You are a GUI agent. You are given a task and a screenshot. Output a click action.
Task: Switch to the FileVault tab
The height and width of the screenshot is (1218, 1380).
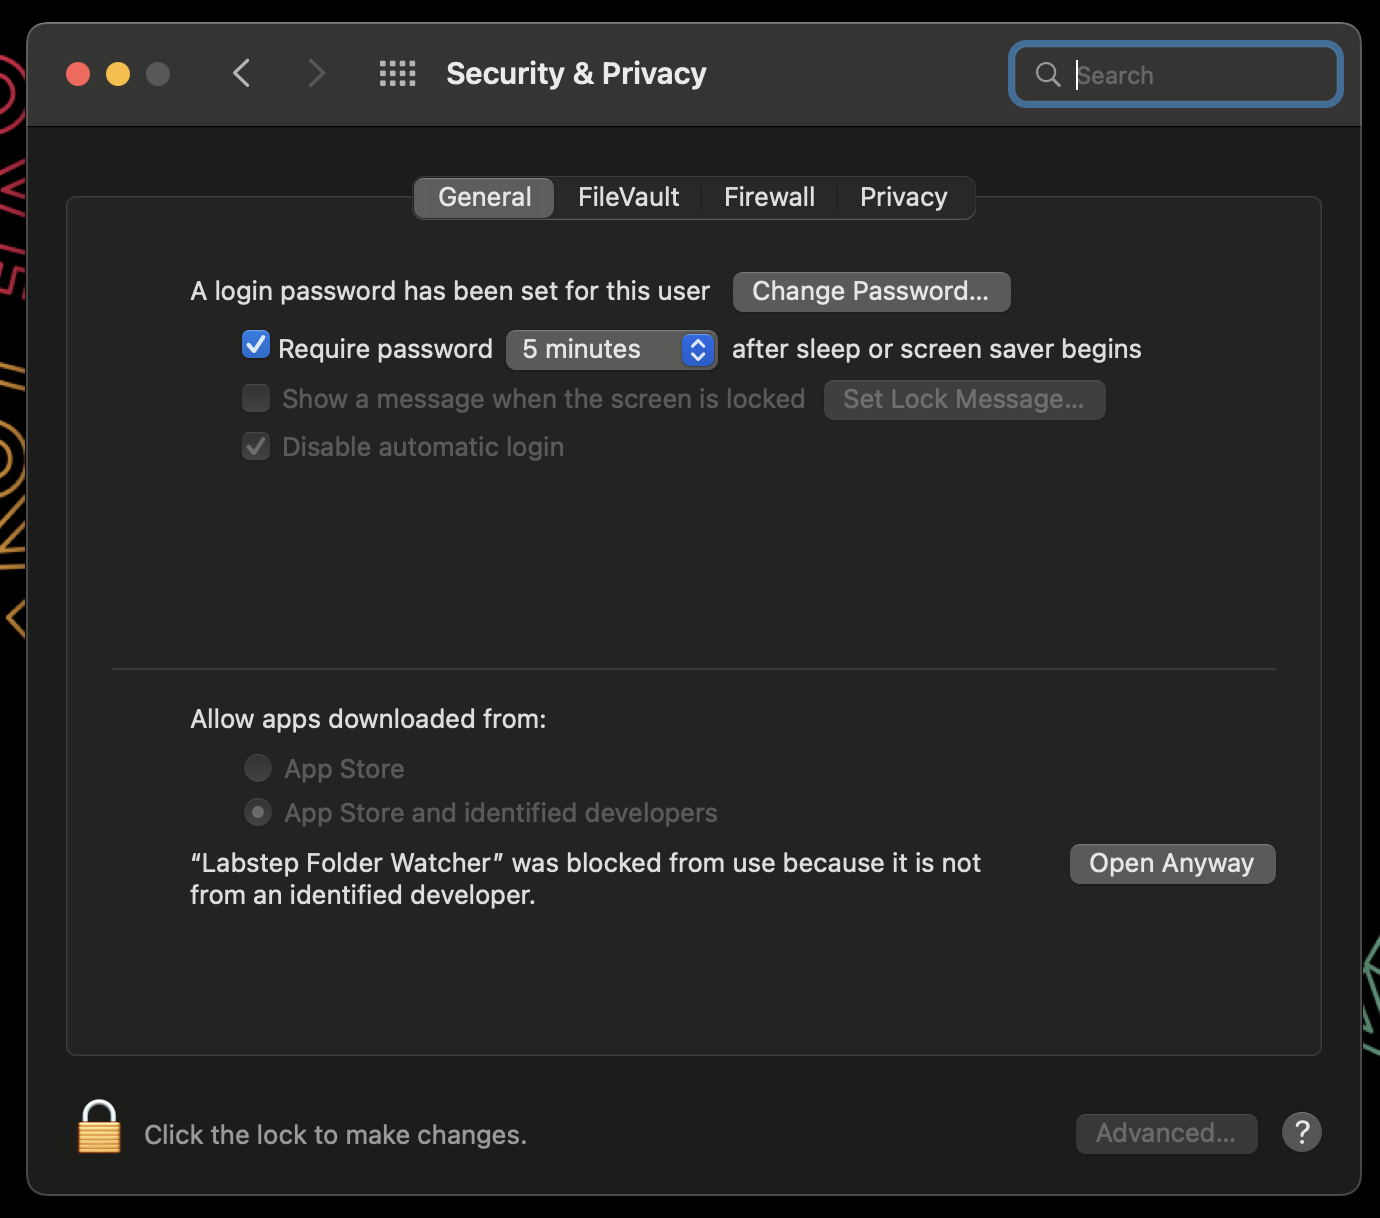pyautogui.click(x=628, y=197)
